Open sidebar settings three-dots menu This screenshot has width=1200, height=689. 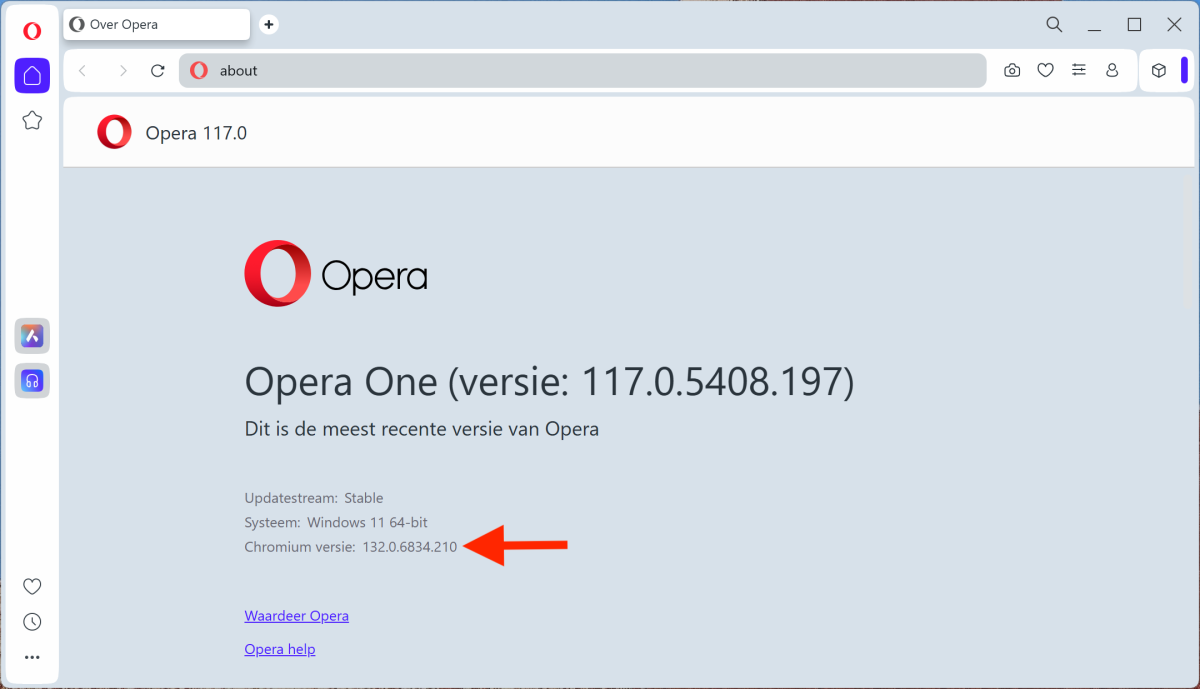[32, 657]
